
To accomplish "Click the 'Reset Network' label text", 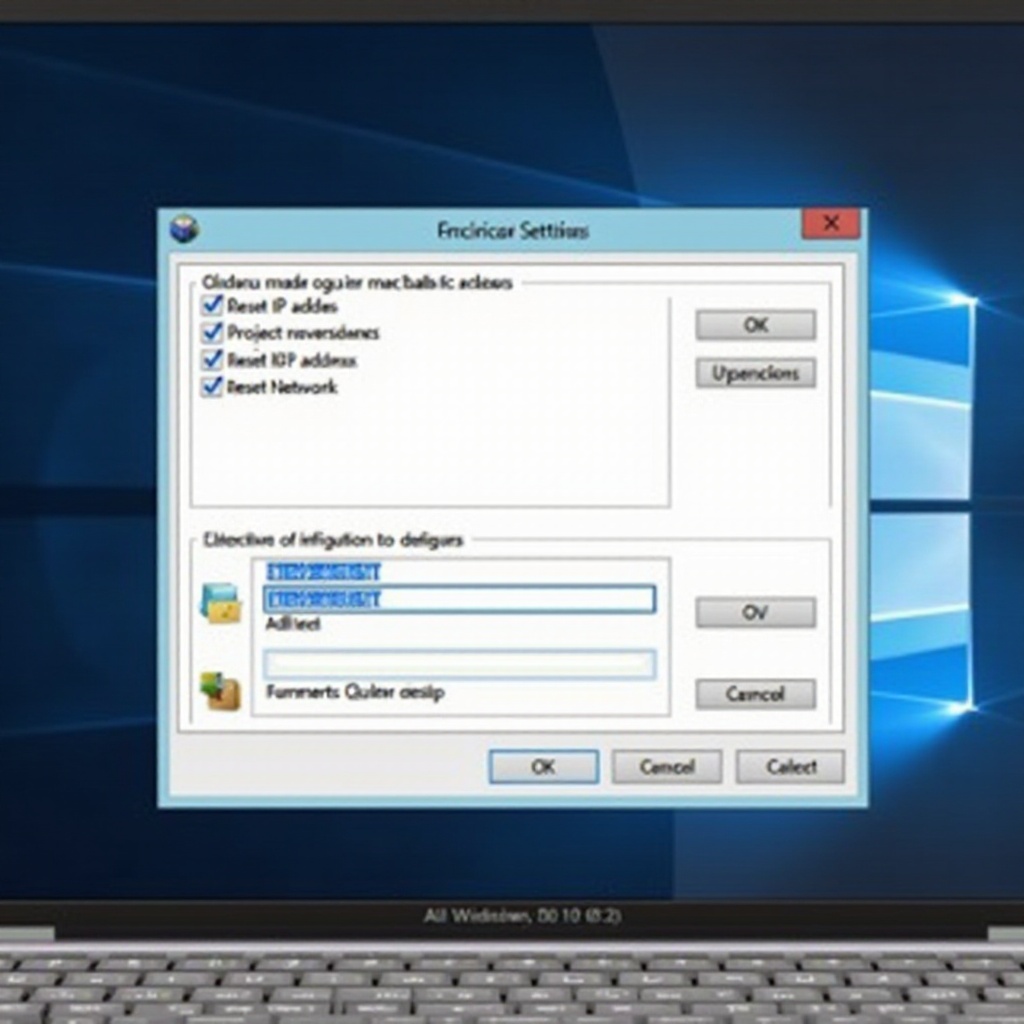I will click(x=281, y=387).
